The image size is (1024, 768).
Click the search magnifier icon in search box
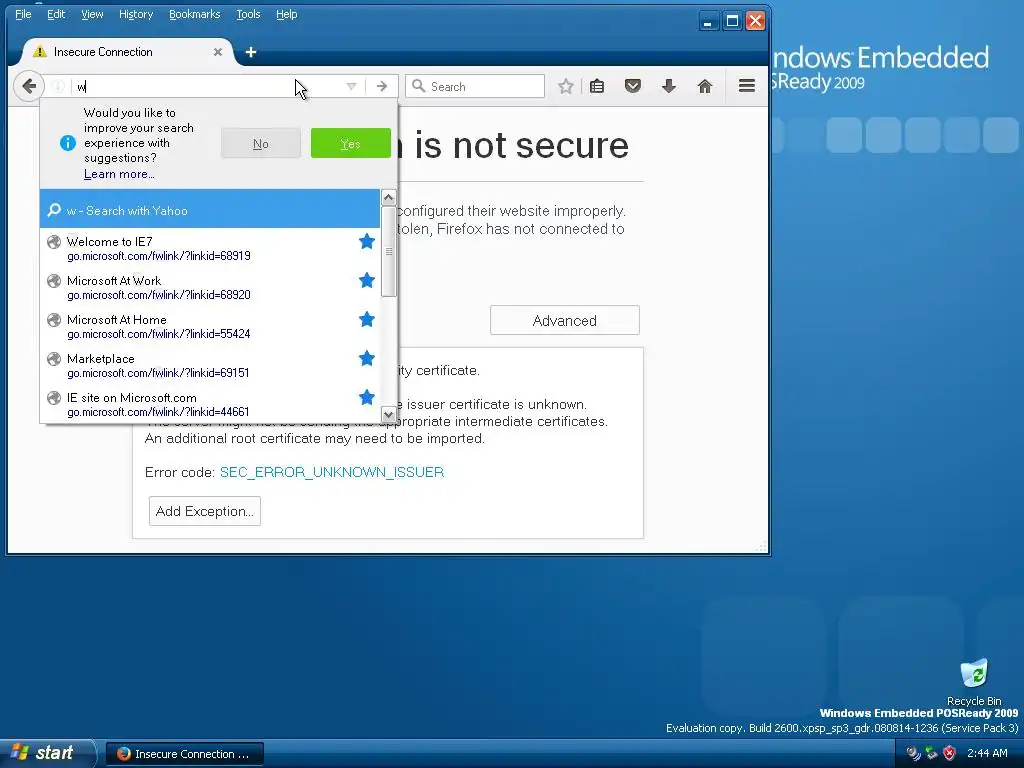coord(419,86)
